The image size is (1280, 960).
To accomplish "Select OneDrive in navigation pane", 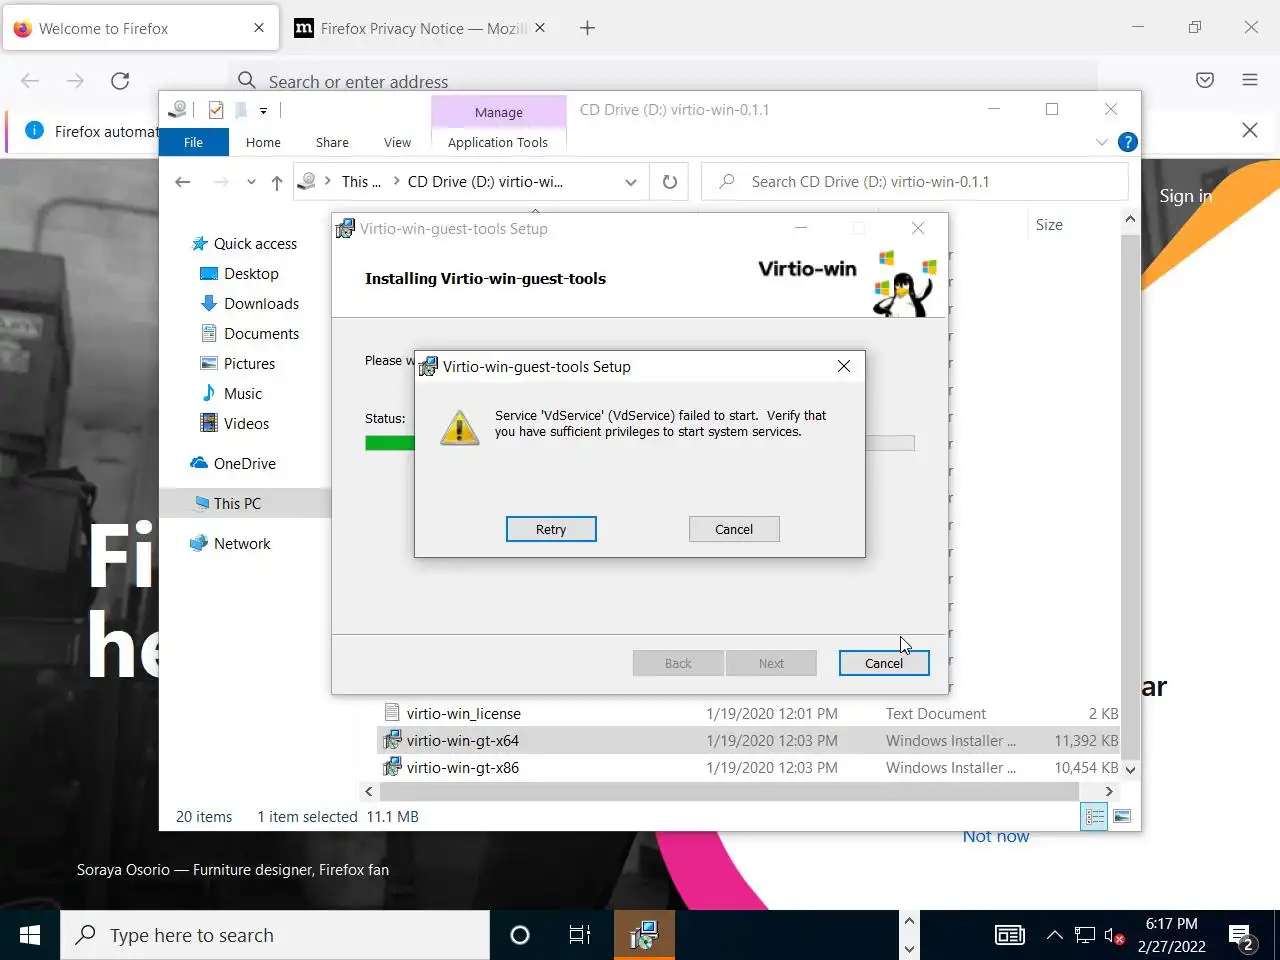I will click(244, 464).
